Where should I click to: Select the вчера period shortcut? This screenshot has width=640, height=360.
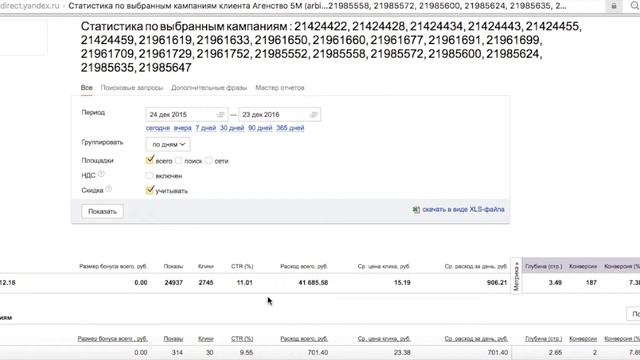click(182, 128)
